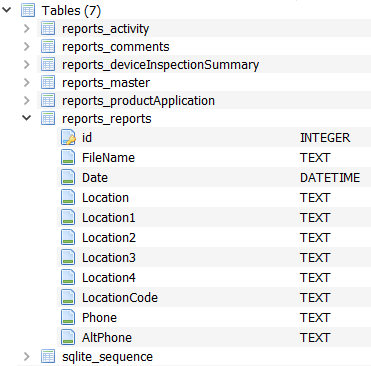Viewport: 371px width, 366px height.
Task: Collapse the Tables (7) node
Action: pos(7,10)
